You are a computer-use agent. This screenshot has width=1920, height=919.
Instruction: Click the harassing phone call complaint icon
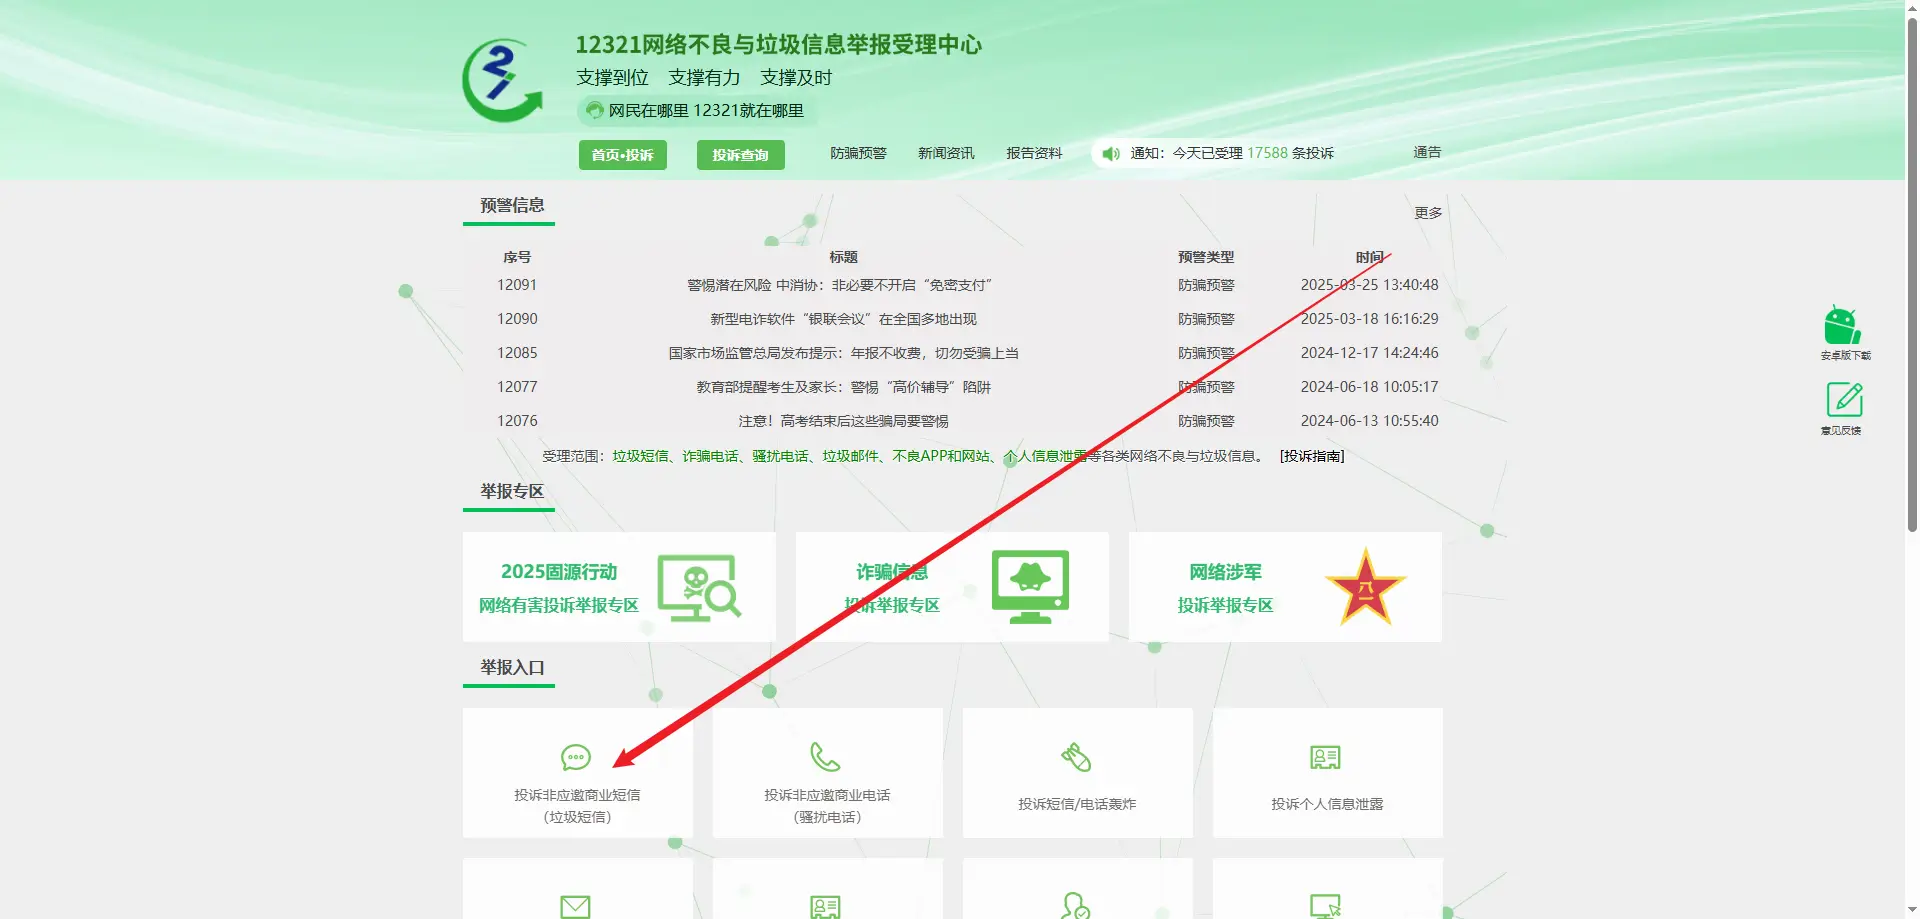[x=826, y=758]
